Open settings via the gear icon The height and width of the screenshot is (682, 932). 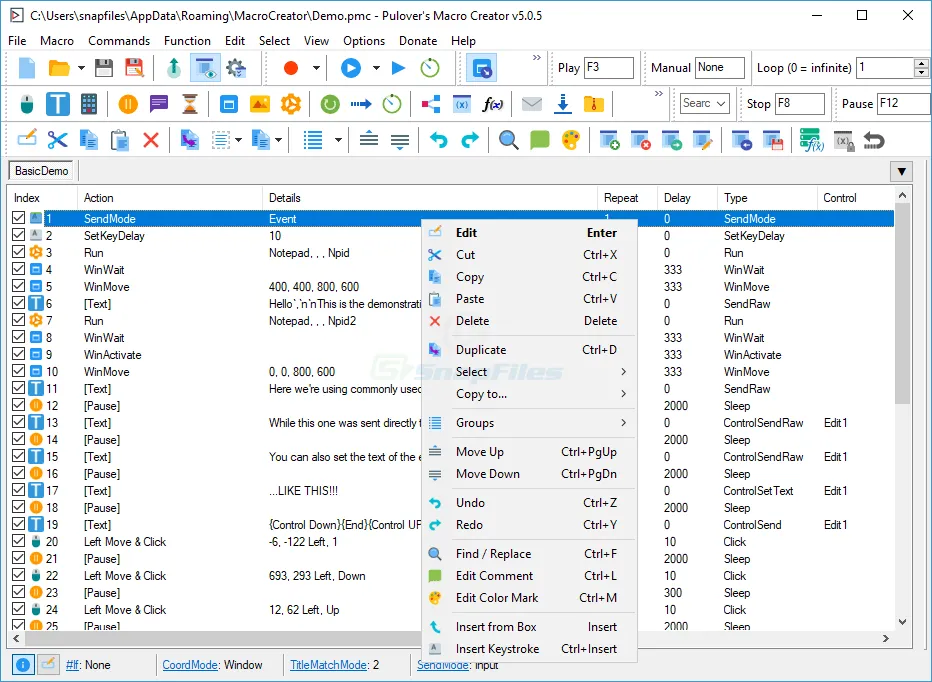[x=236, y=68]
